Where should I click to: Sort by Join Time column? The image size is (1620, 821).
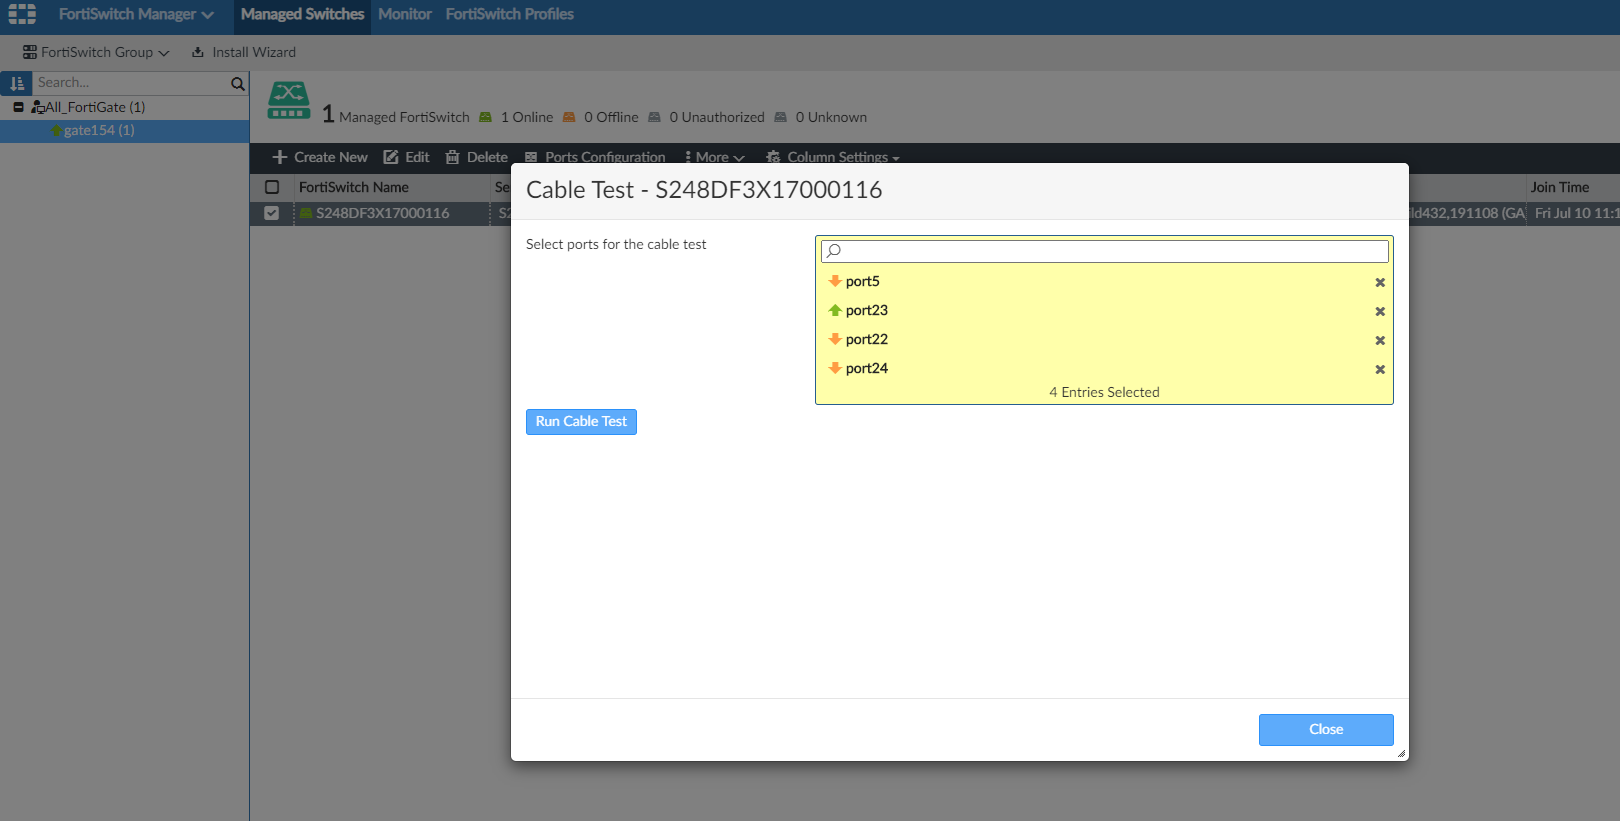[1560, 187]
